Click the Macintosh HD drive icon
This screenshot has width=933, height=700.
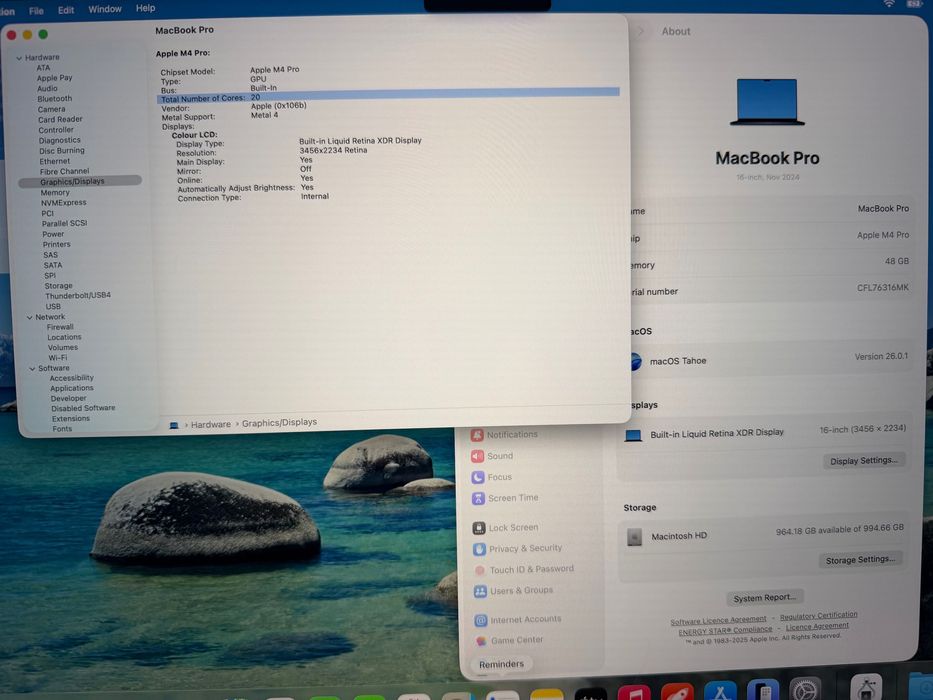pos(634,537)
